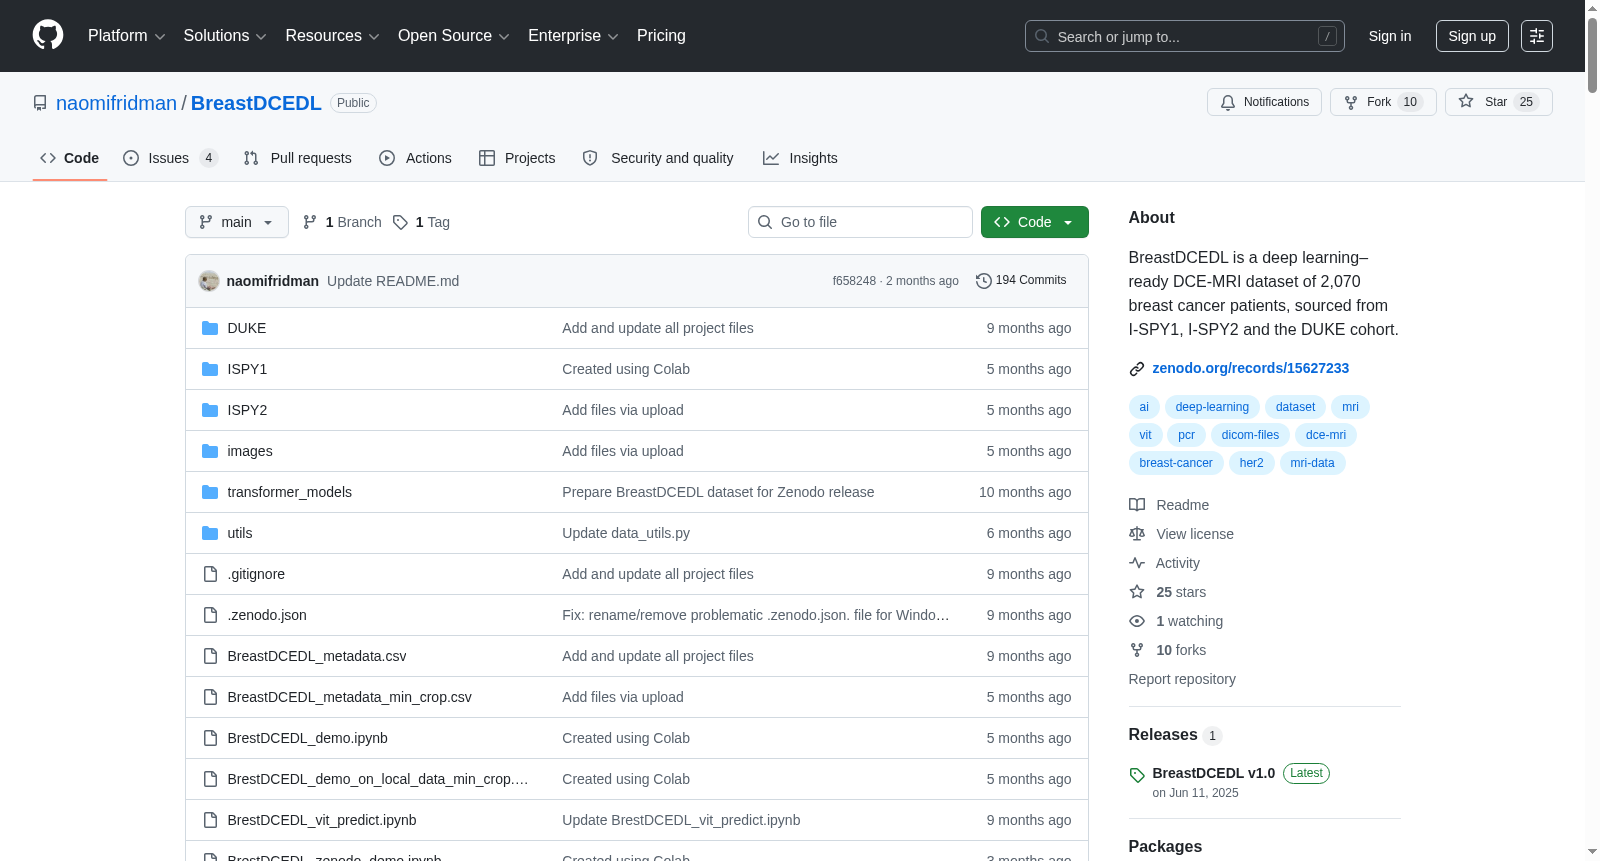
Task: Click the tag icon beside 1 Tag
Action: (x=400, y=222)
